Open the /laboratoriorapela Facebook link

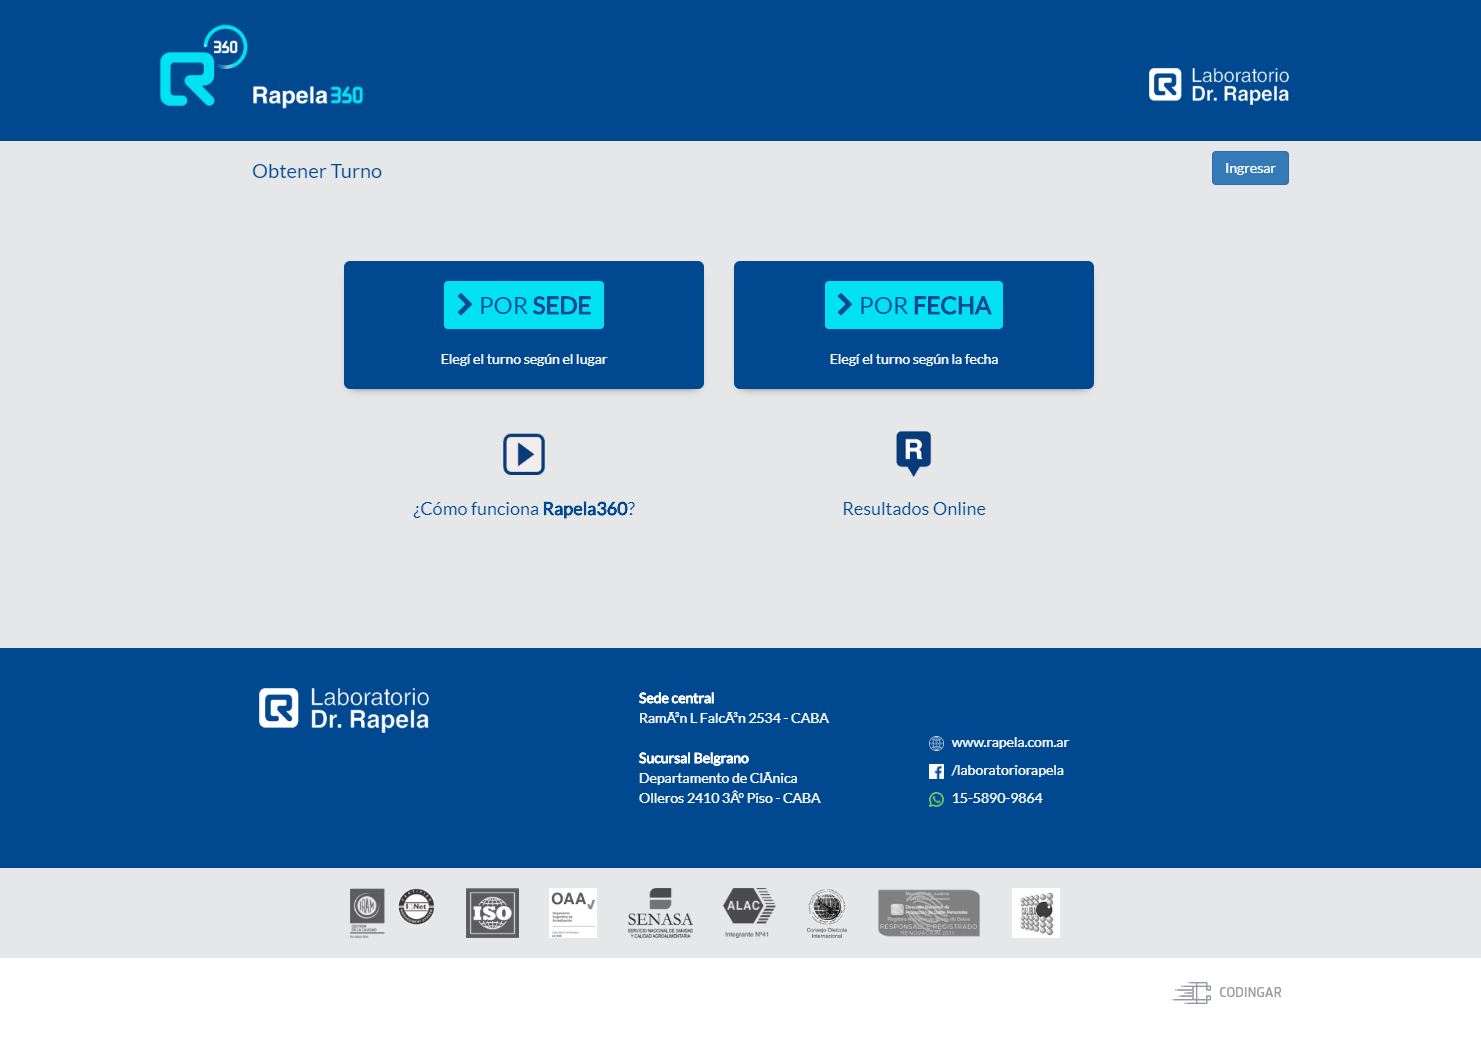coord(1007,770)
